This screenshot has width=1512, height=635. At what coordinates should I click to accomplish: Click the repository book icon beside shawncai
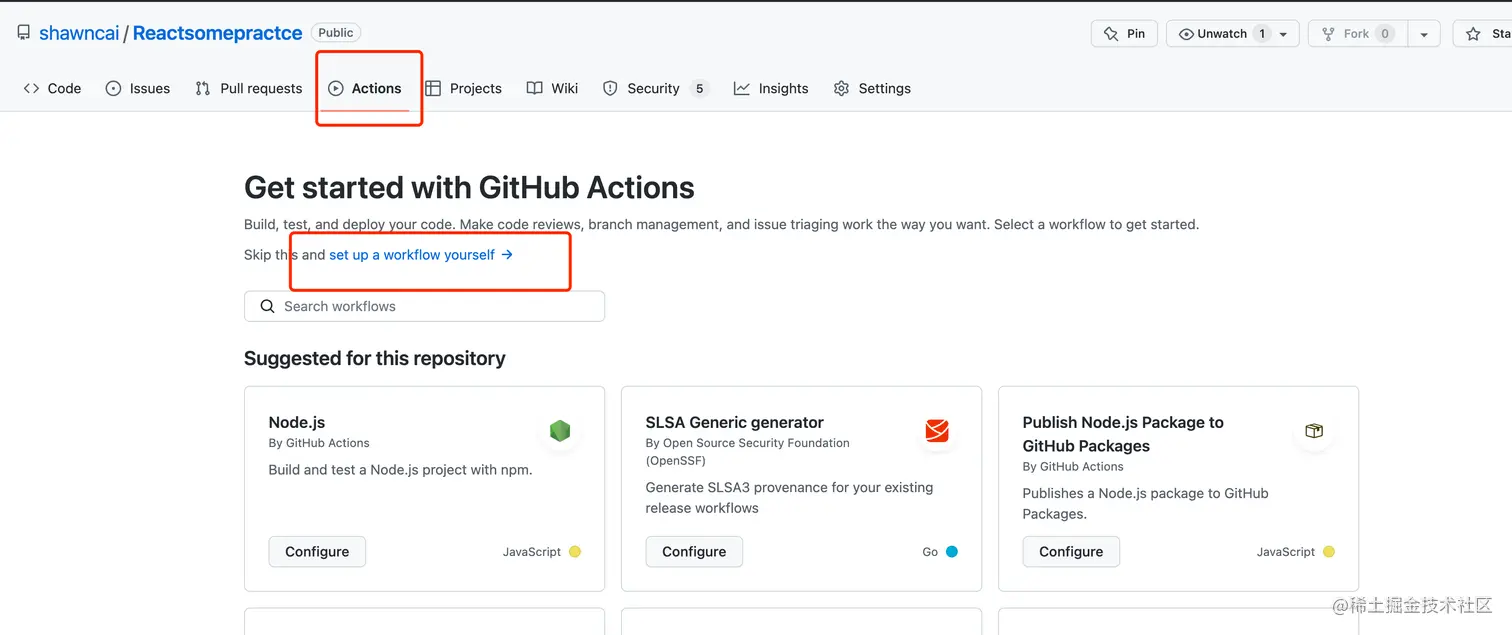click(24, 33)
